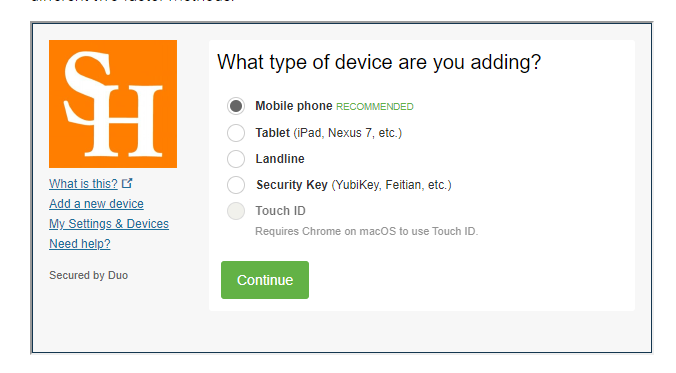Screen dimensions: 676x373
Task: Select the Mobile phone radio button
Action: (x=236, y=106)
